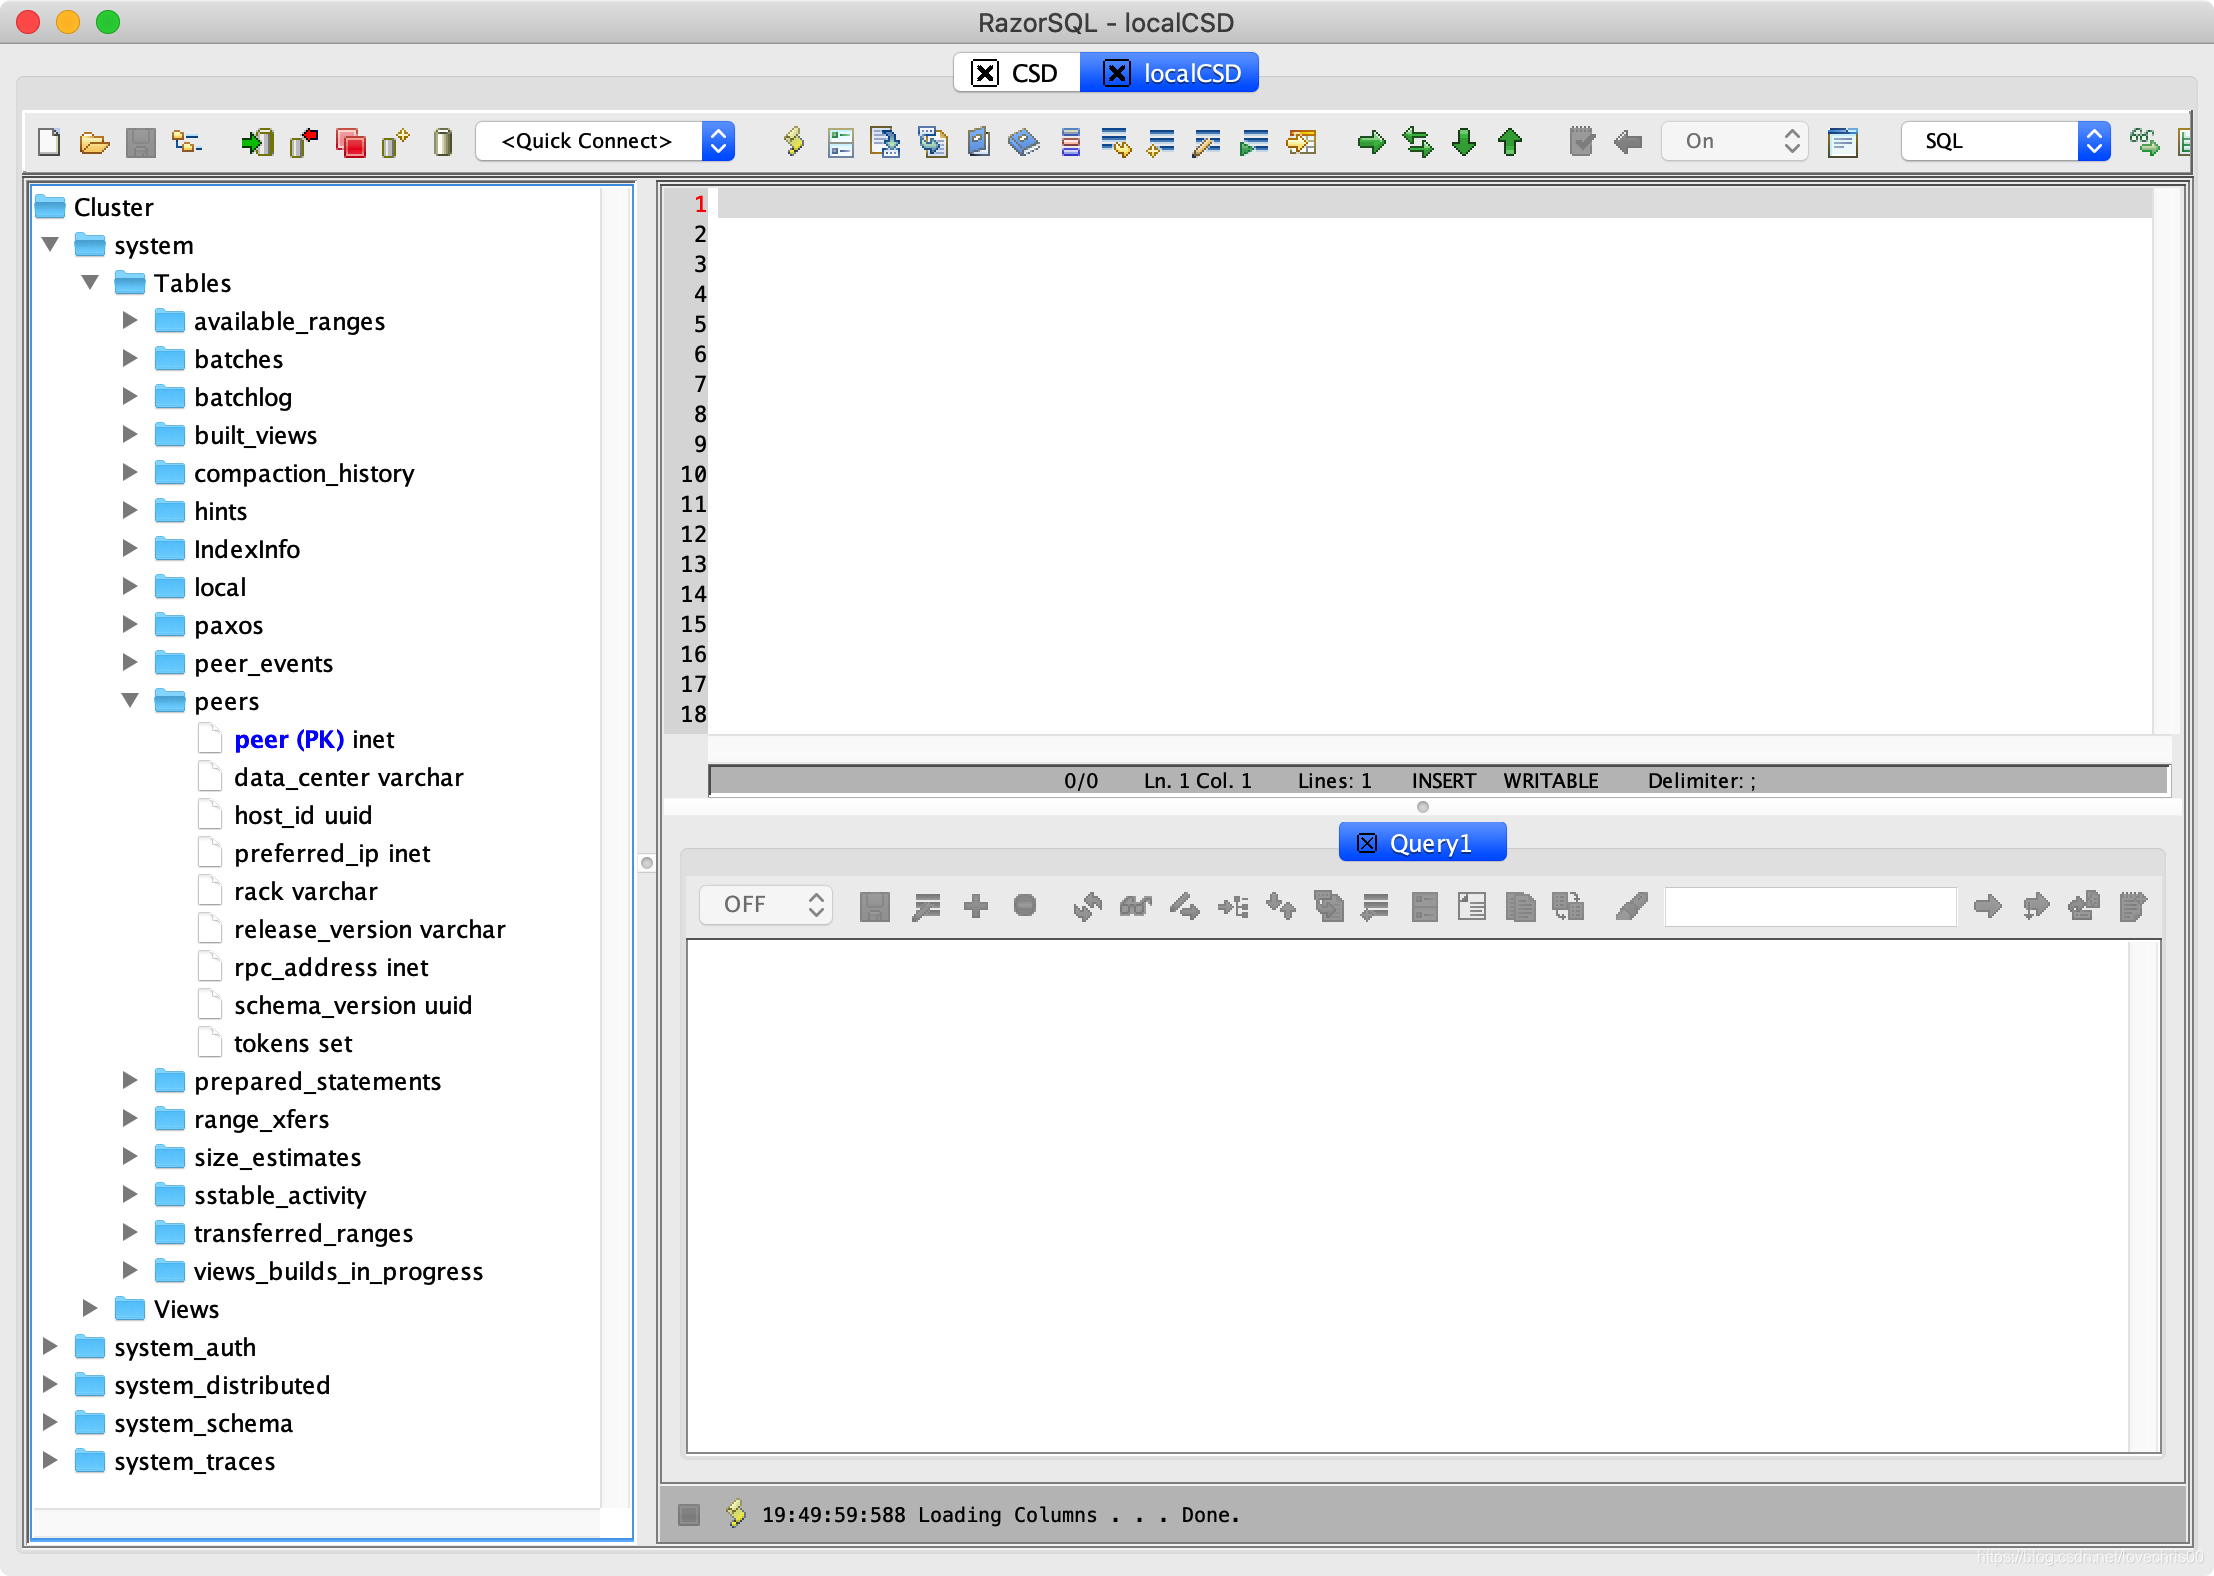
Task: Switch to the CSD connection tab
Action: pos(1017,73)
